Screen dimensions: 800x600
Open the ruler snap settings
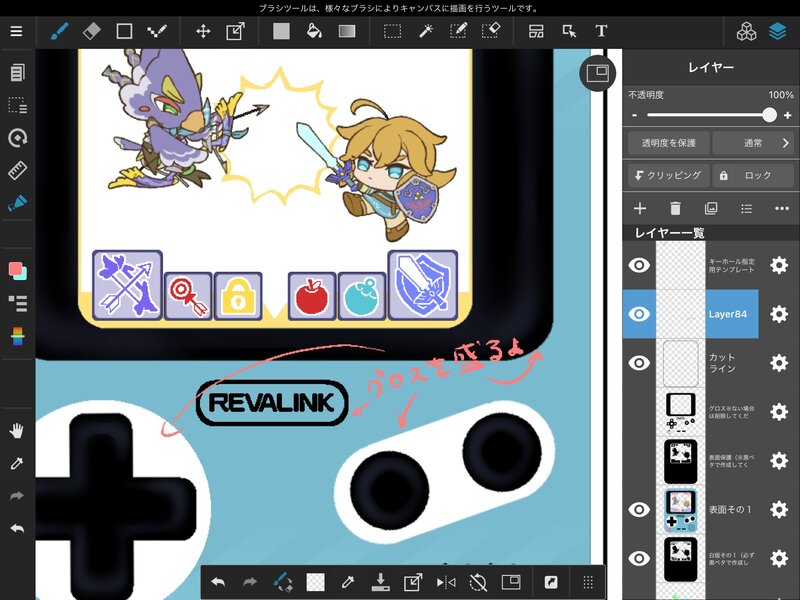17,170
